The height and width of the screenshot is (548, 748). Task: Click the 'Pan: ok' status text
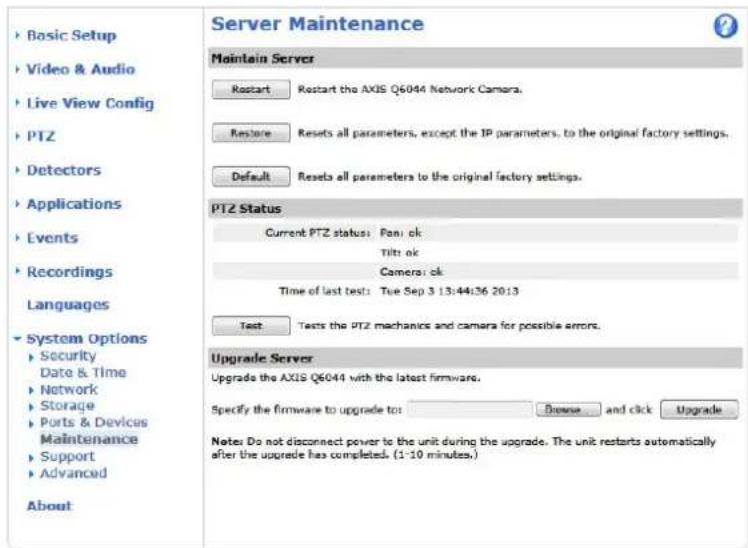[x=401, y=233]
